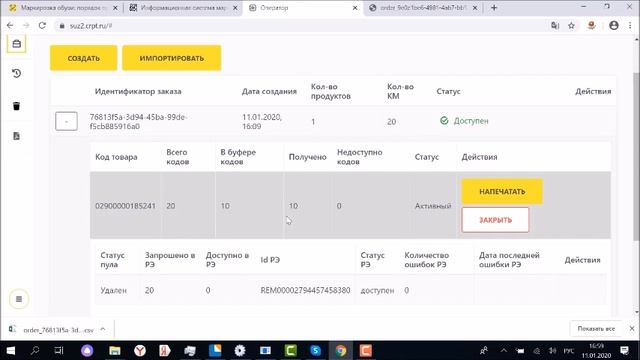Select the REM00002794457458380 id
The height and width of the screenshot is (360, 640).
[x=305, y=290]
